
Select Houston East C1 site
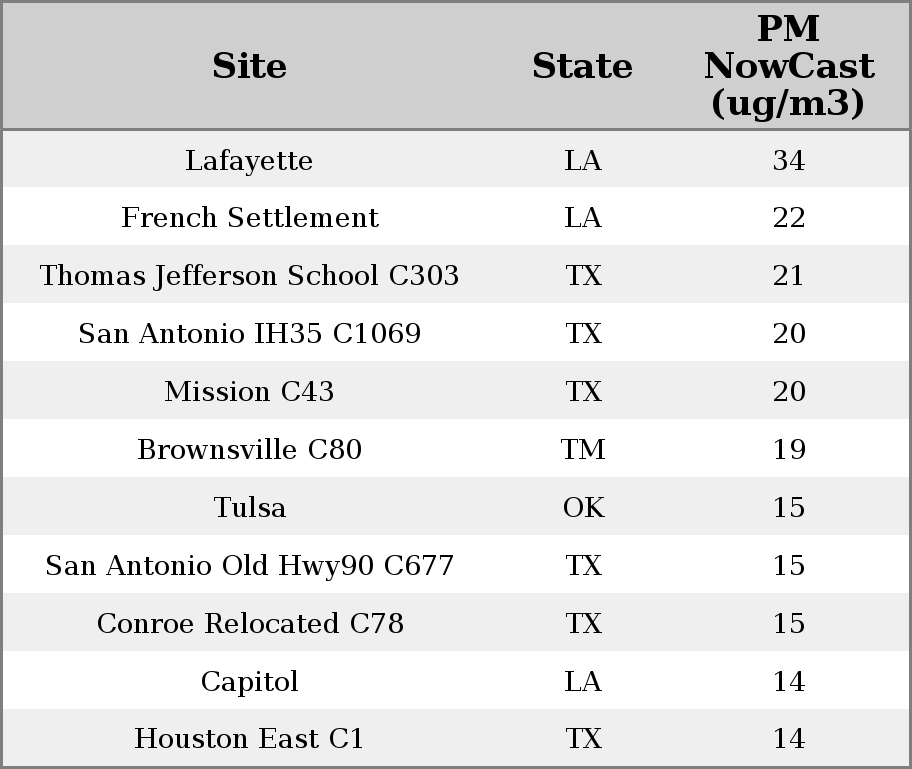tap(249, 739)
